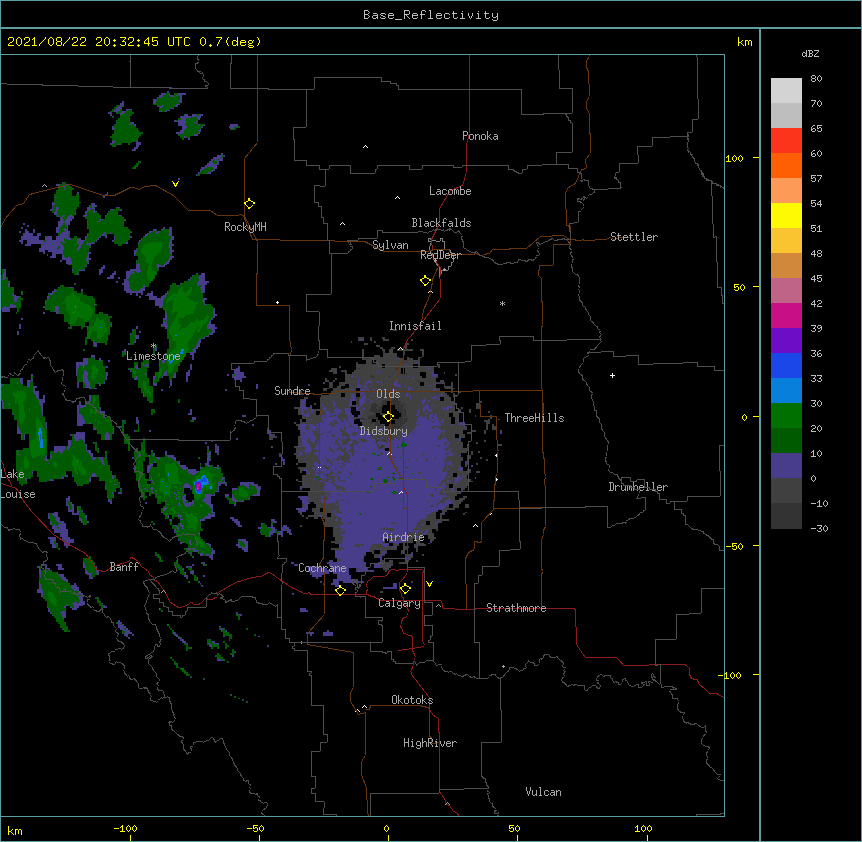This screenshot has width=862, height=842.
Task: Click the Strathmore label
Action: pos(516,608)
